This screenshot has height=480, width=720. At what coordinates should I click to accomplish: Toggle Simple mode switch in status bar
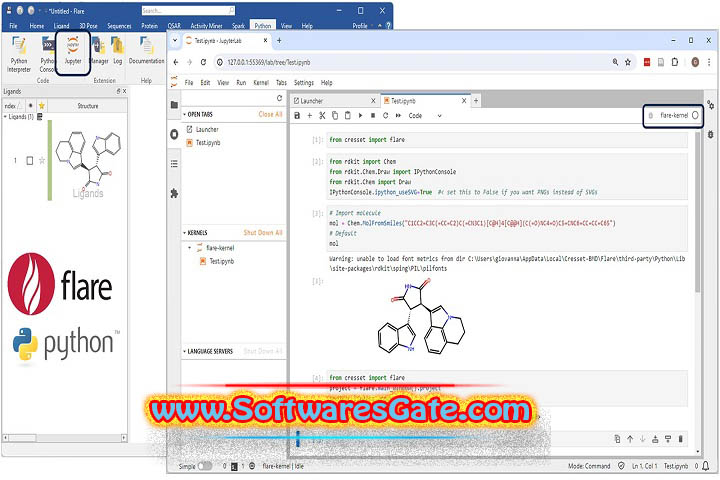(x=205, y=466)
